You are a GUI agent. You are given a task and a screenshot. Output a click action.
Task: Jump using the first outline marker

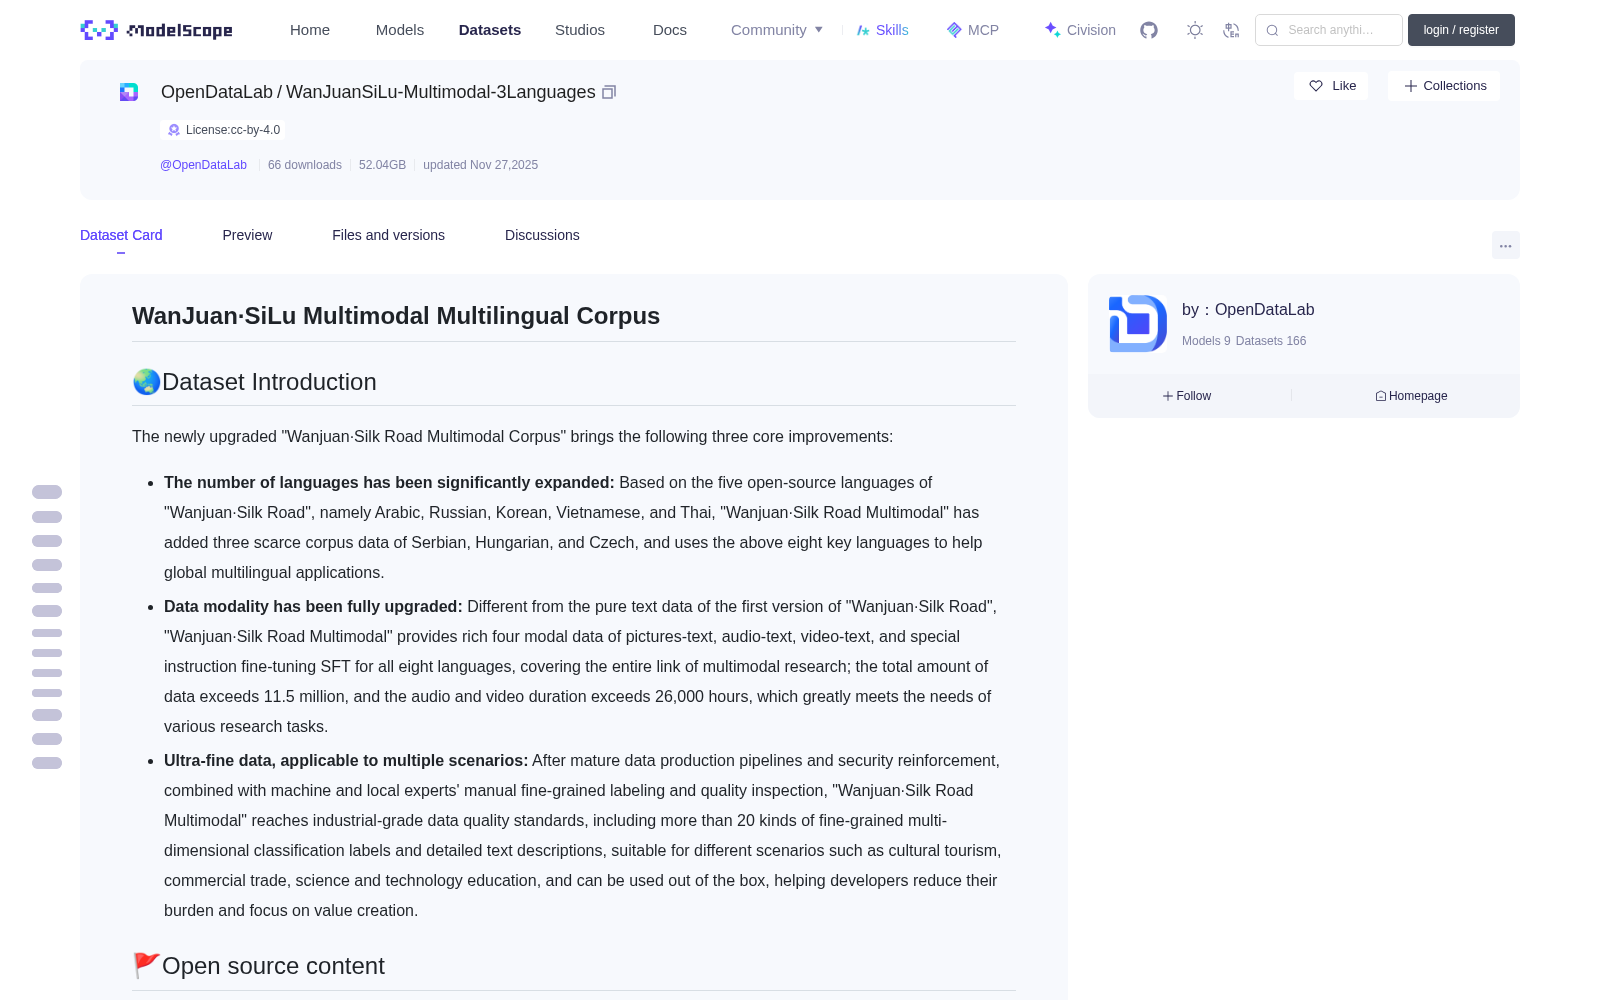(x=47, y=492)
